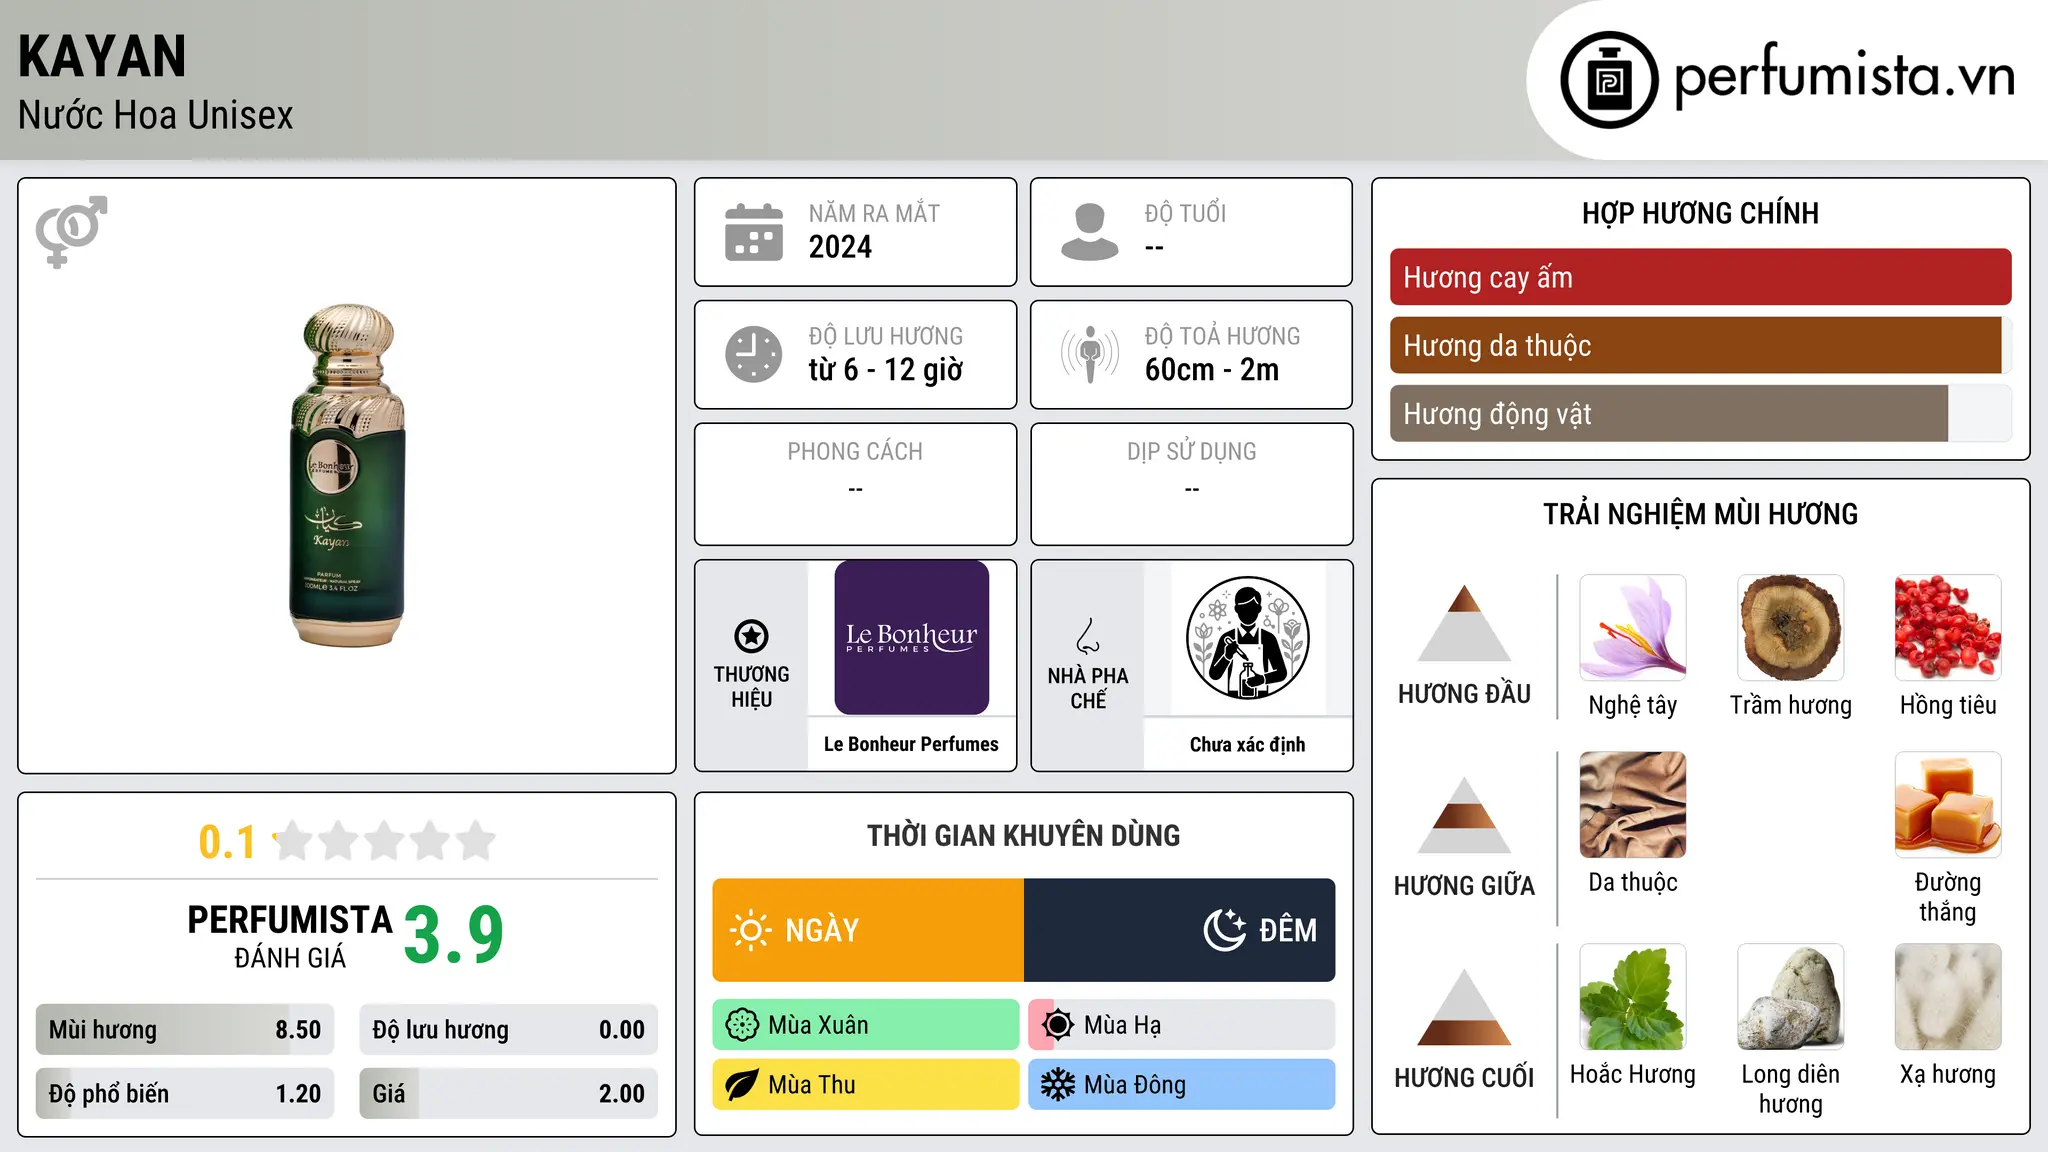Click the flower icon for Mùa Xuân
This screenshot has width=2048, height=1152.
pyautogui.click(x=742, y=1025)
